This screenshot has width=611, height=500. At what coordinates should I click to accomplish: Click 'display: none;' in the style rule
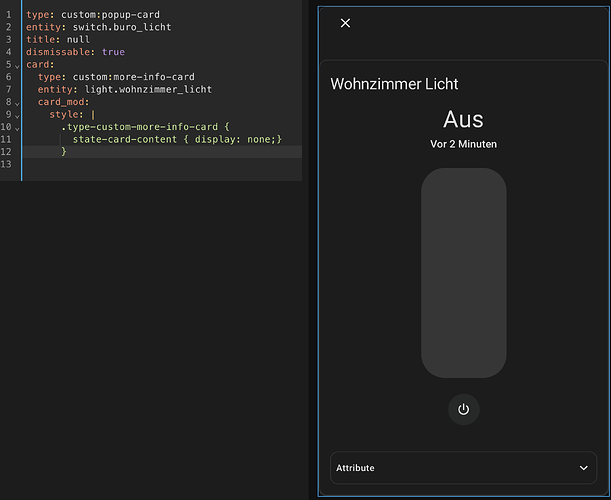(x=236, y=139)
